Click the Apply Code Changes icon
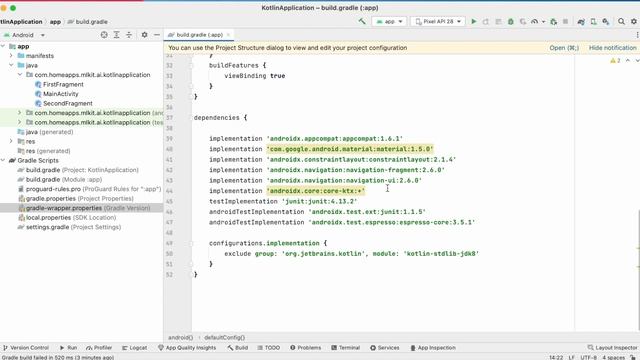The image size is (640, 360). [498, 22]
